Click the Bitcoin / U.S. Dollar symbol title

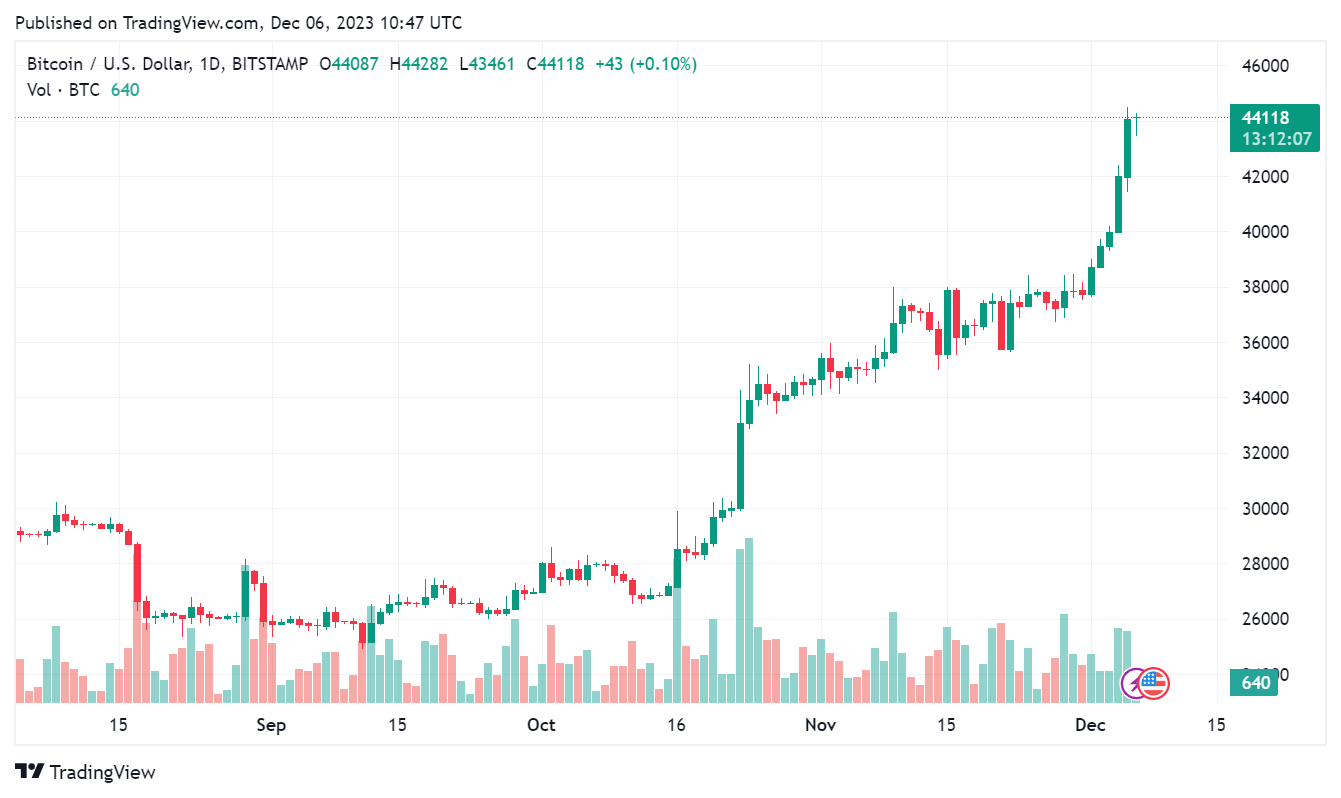(x=108, y=64)
